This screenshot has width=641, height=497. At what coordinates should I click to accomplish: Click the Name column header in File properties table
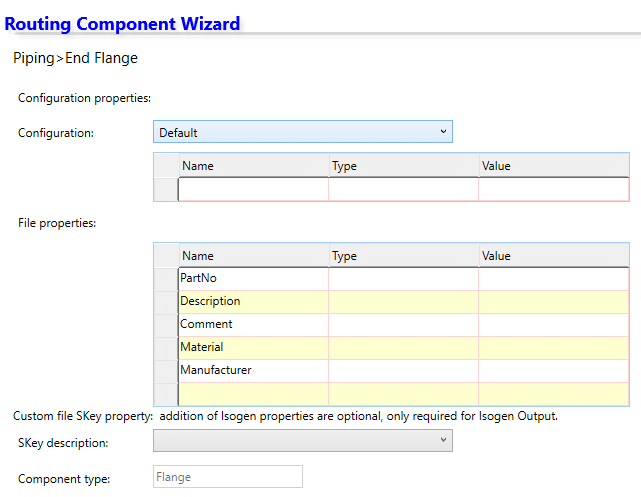(x=253, y=255)
